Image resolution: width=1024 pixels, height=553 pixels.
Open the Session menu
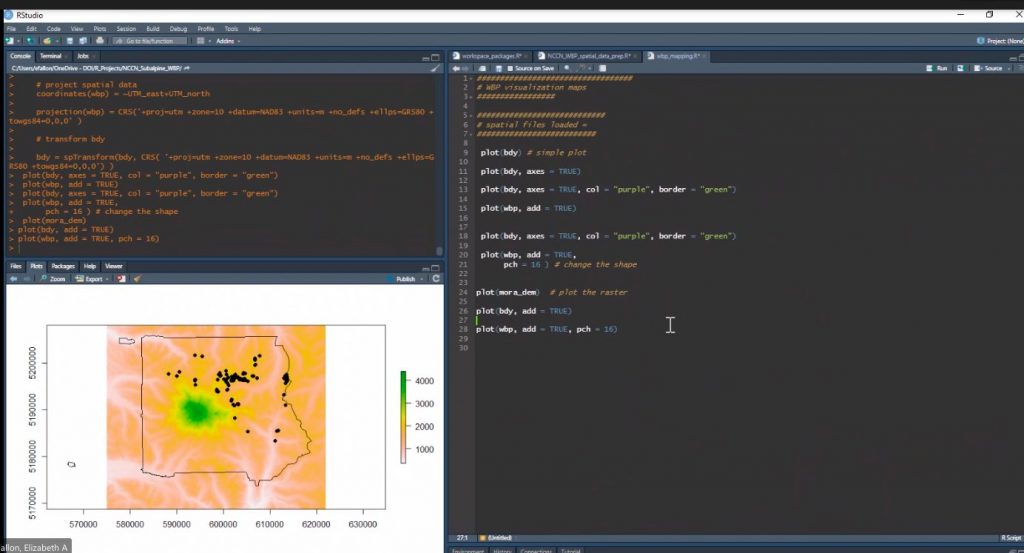(125, 29)
